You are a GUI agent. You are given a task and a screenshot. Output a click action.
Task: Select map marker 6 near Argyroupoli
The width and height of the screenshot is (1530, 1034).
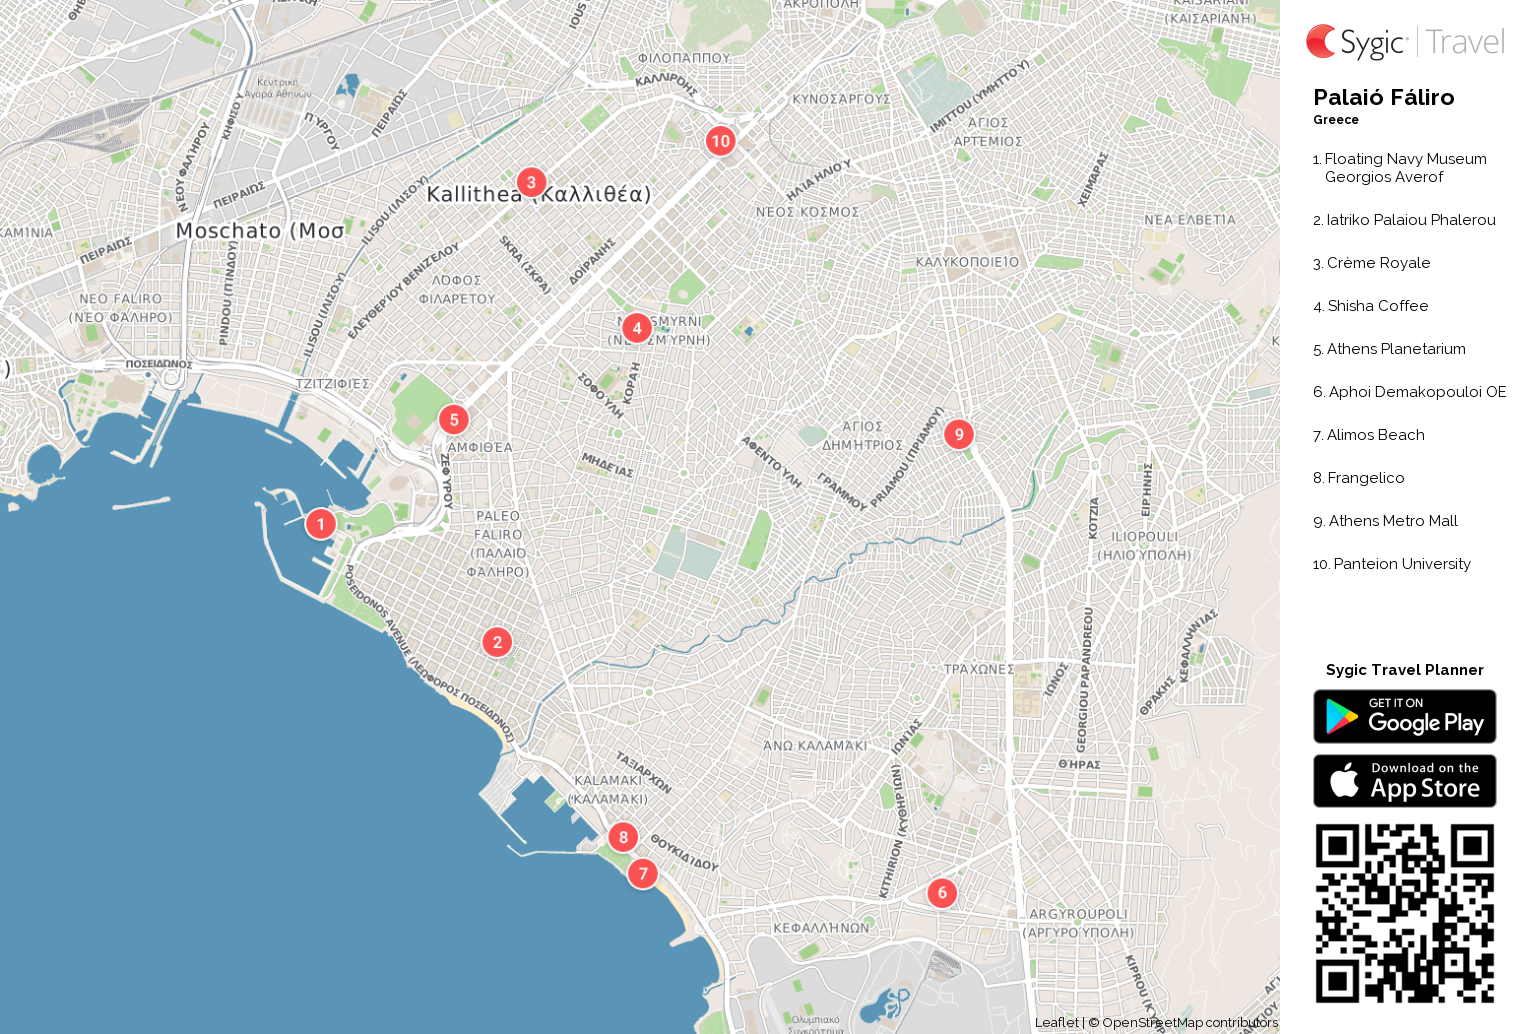click(942, 892)
